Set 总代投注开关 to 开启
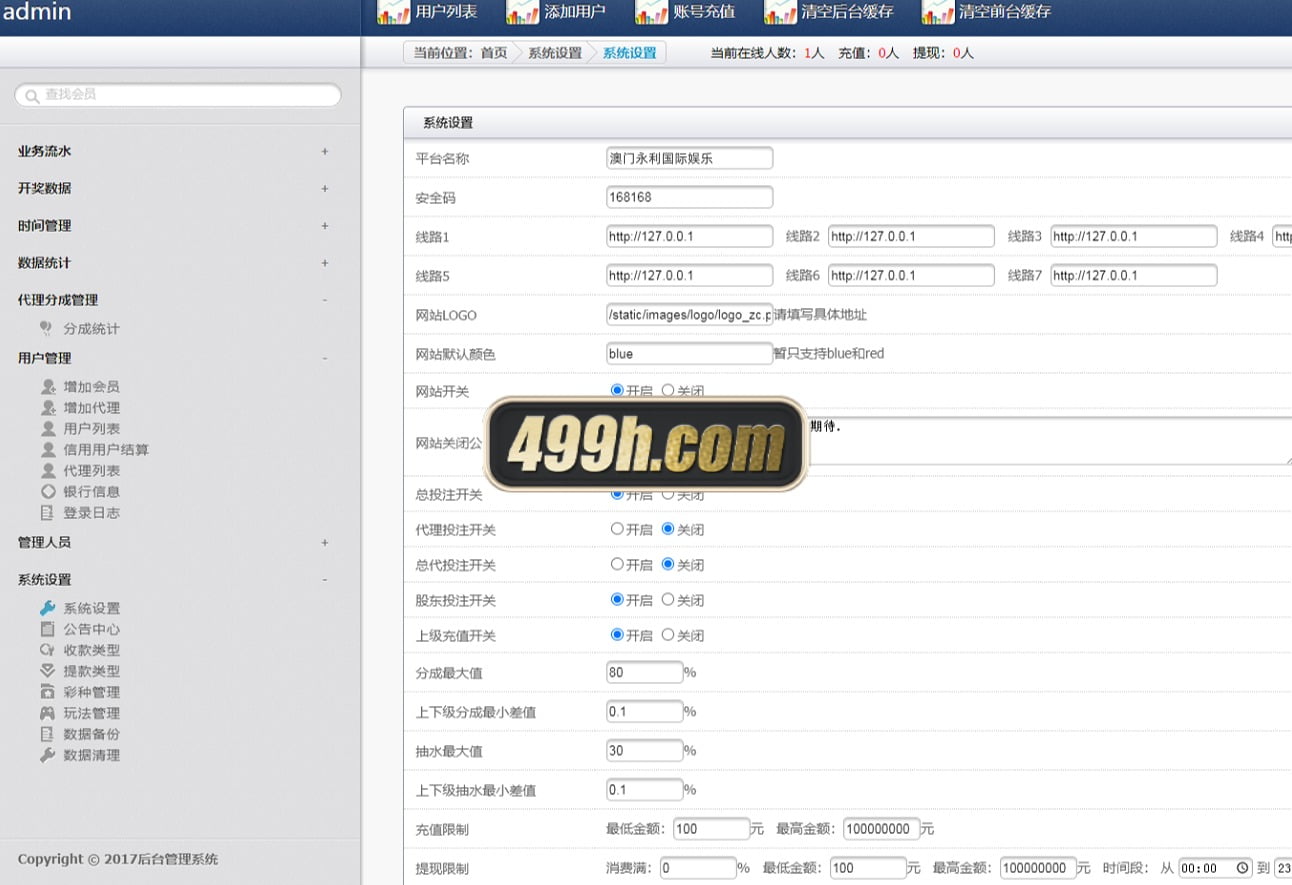Screen dimensions: 1292x885 pos(617,564)
